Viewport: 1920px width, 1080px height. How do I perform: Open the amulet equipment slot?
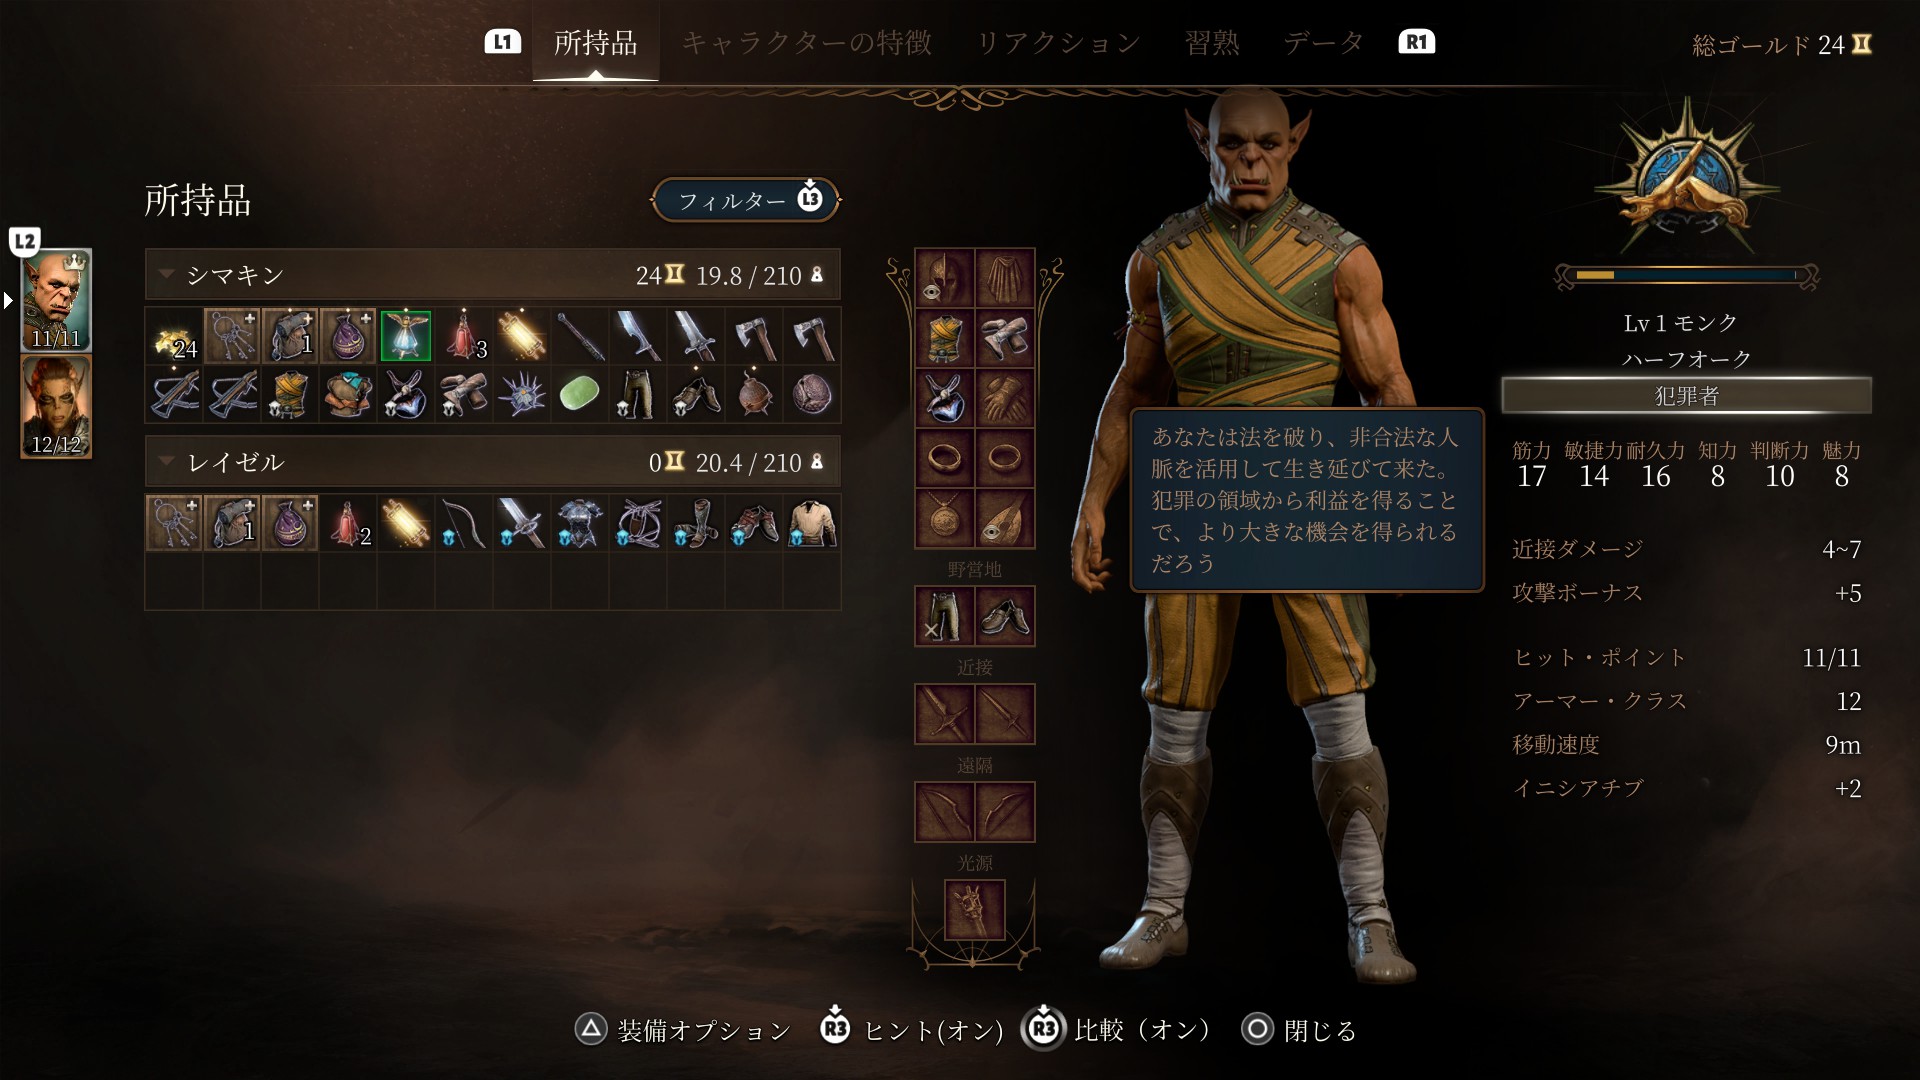click(944, 518)
